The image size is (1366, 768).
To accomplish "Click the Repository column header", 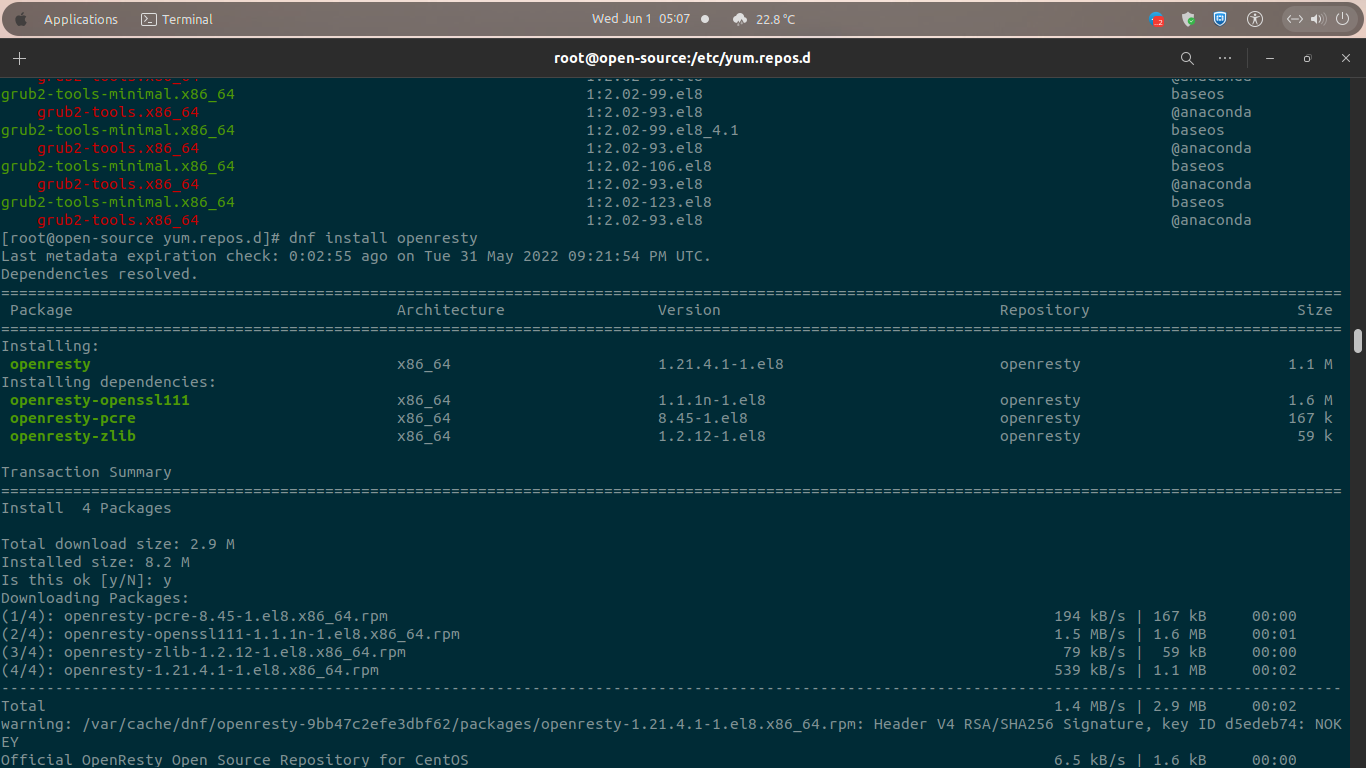I will click(1044, 310).
